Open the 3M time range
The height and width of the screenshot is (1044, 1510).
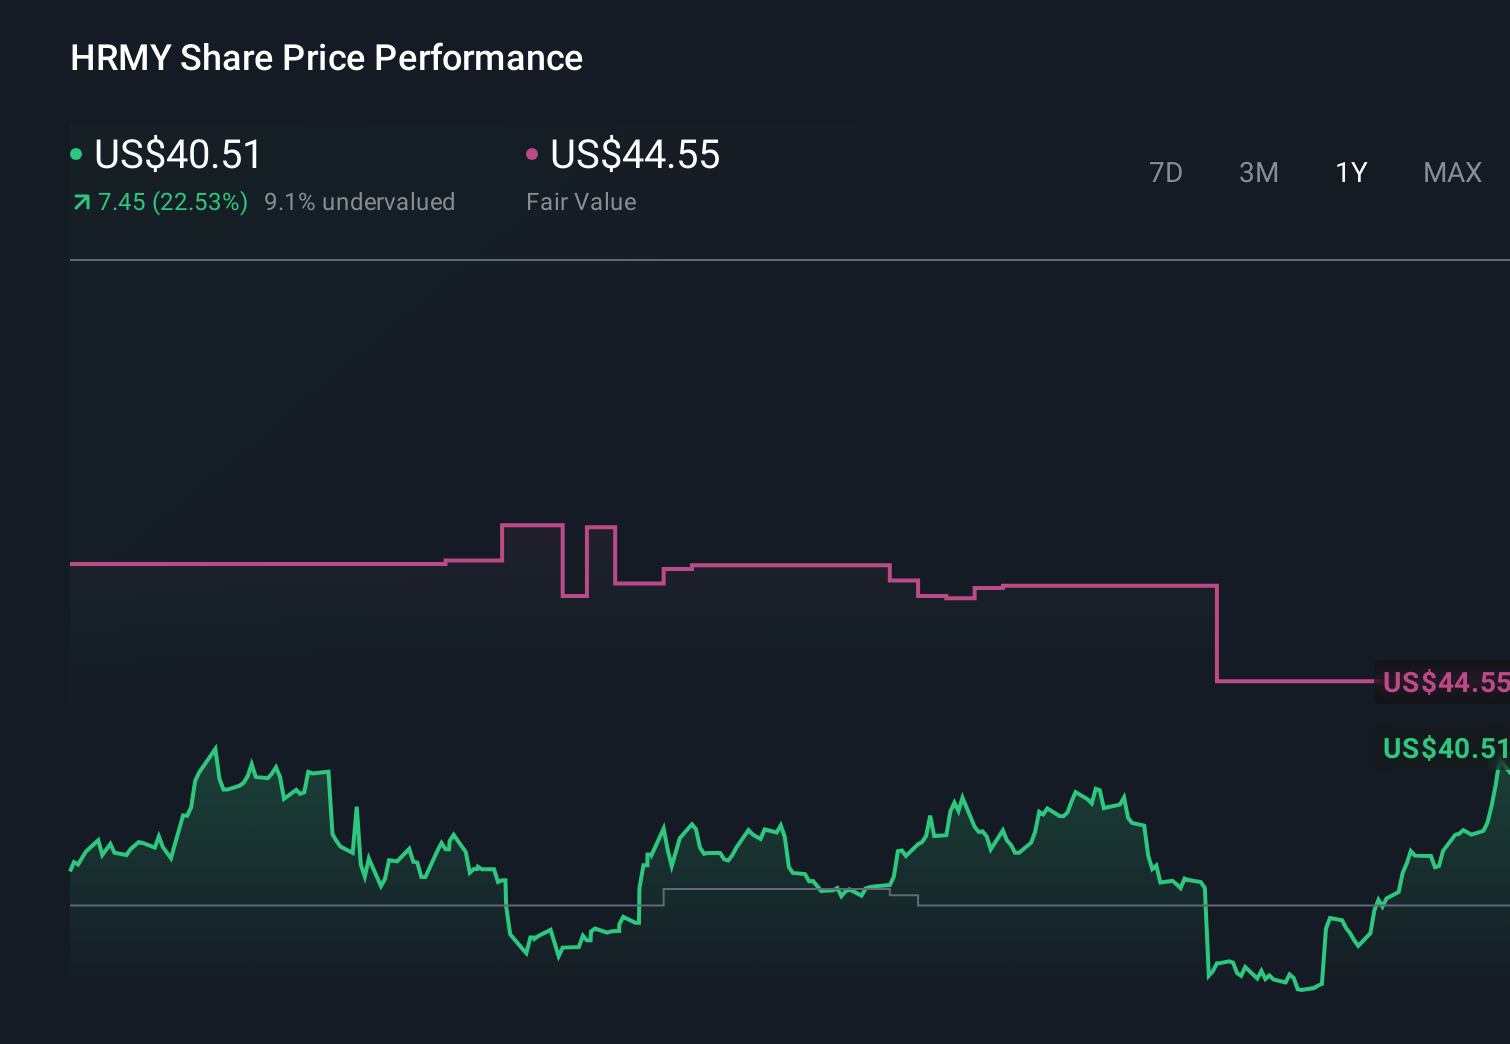(1259, 172)
